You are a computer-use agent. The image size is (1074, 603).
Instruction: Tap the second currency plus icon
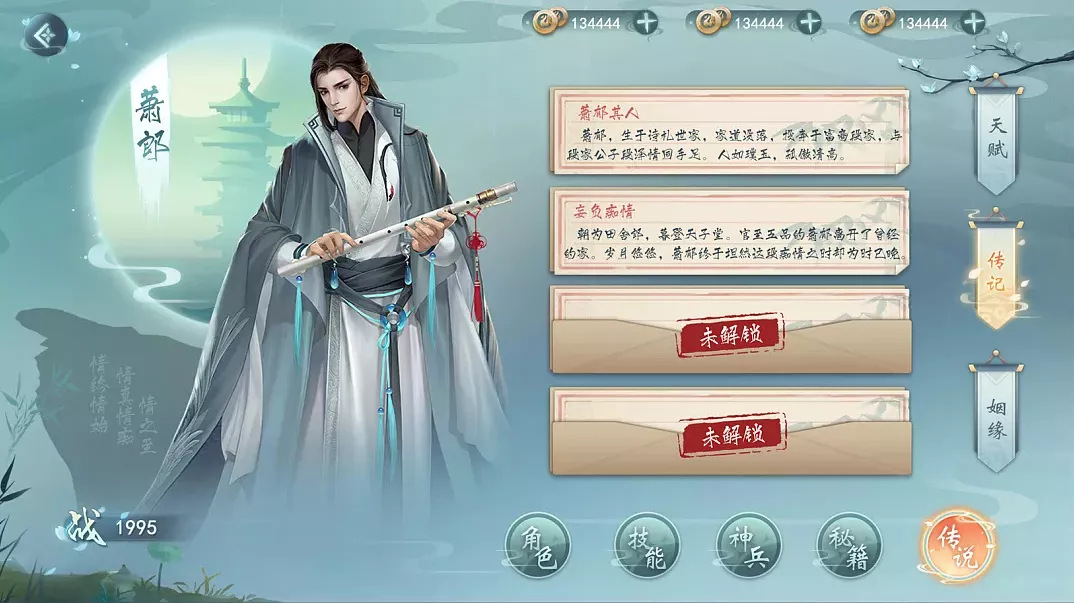click(x=810, y=23)
